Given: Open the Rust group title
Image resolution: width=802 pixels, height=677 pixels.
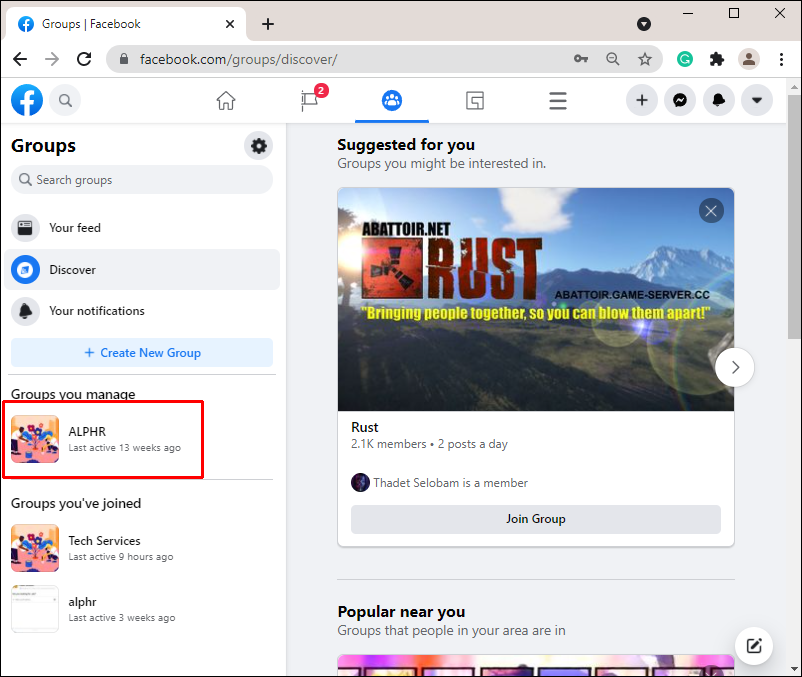Looking at the screenshot, I should tap(364, 427).
